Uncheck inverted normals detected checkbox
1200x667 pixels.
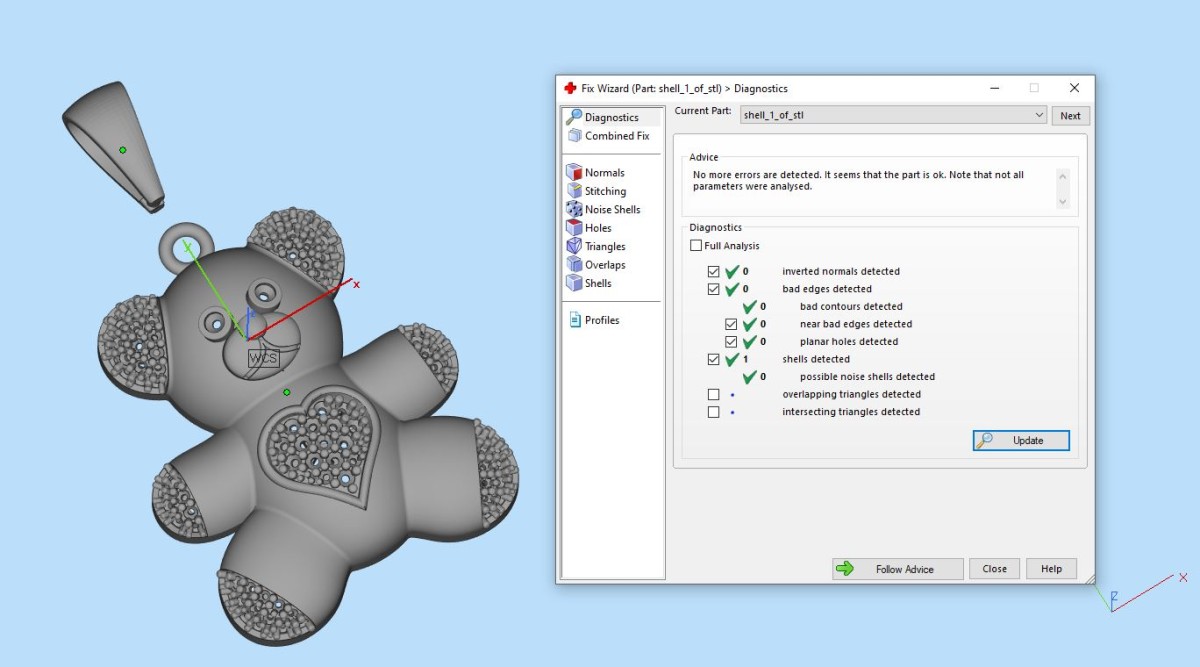tap(713, 271)
